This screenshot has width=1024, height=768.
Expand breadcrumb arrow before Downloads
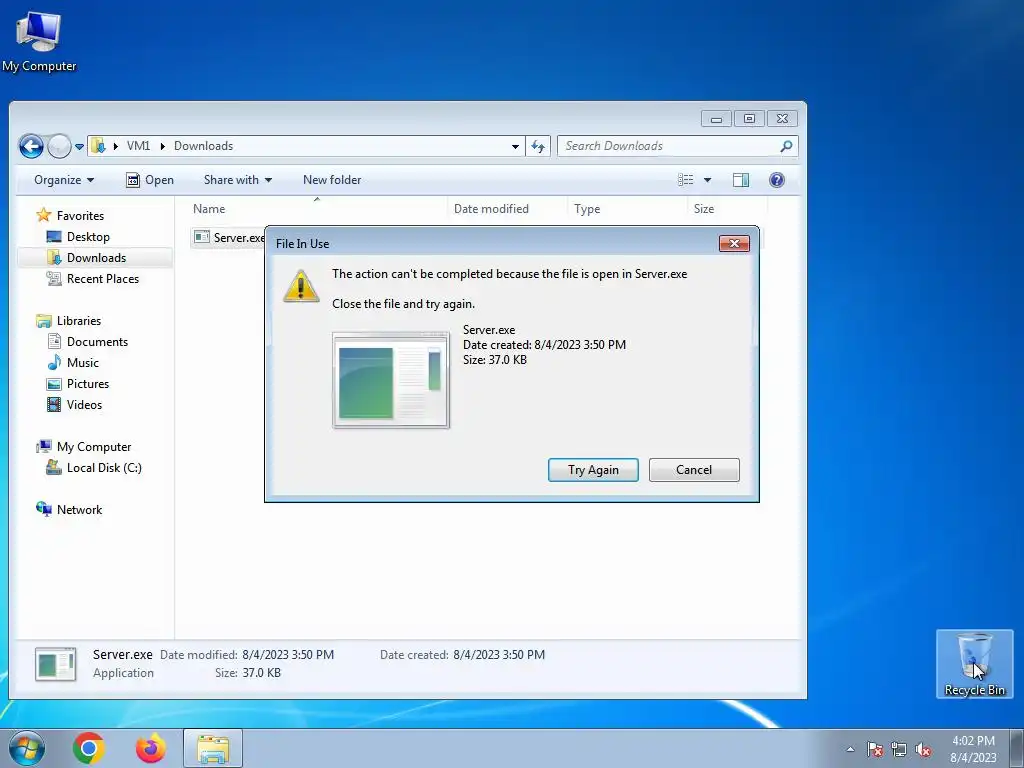163,146
